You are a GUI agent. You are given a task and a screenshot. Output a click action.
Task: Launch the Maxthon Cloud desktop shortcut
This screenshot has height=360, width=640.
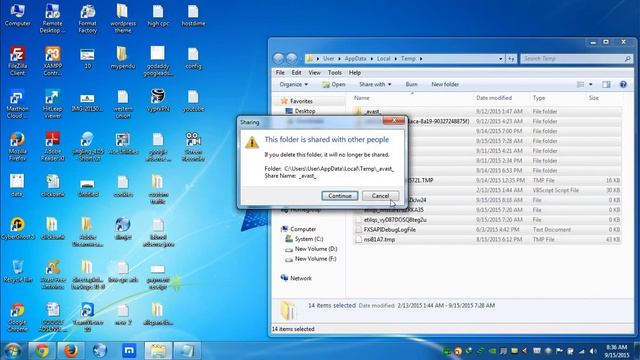click(17, 104)
